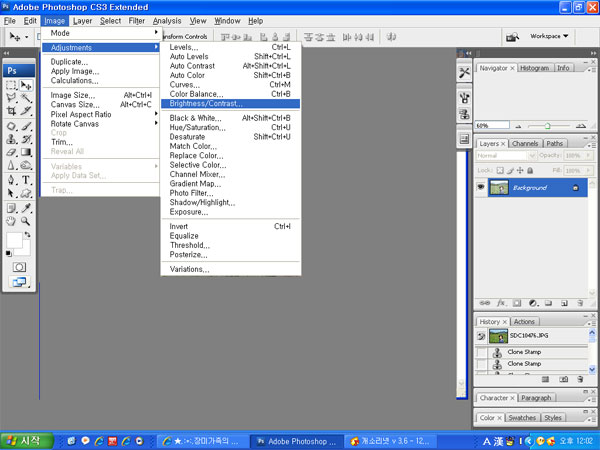Switch to the Actions tab
The height and width of the screenshot is (450, 600).
(x=524, y=321)
